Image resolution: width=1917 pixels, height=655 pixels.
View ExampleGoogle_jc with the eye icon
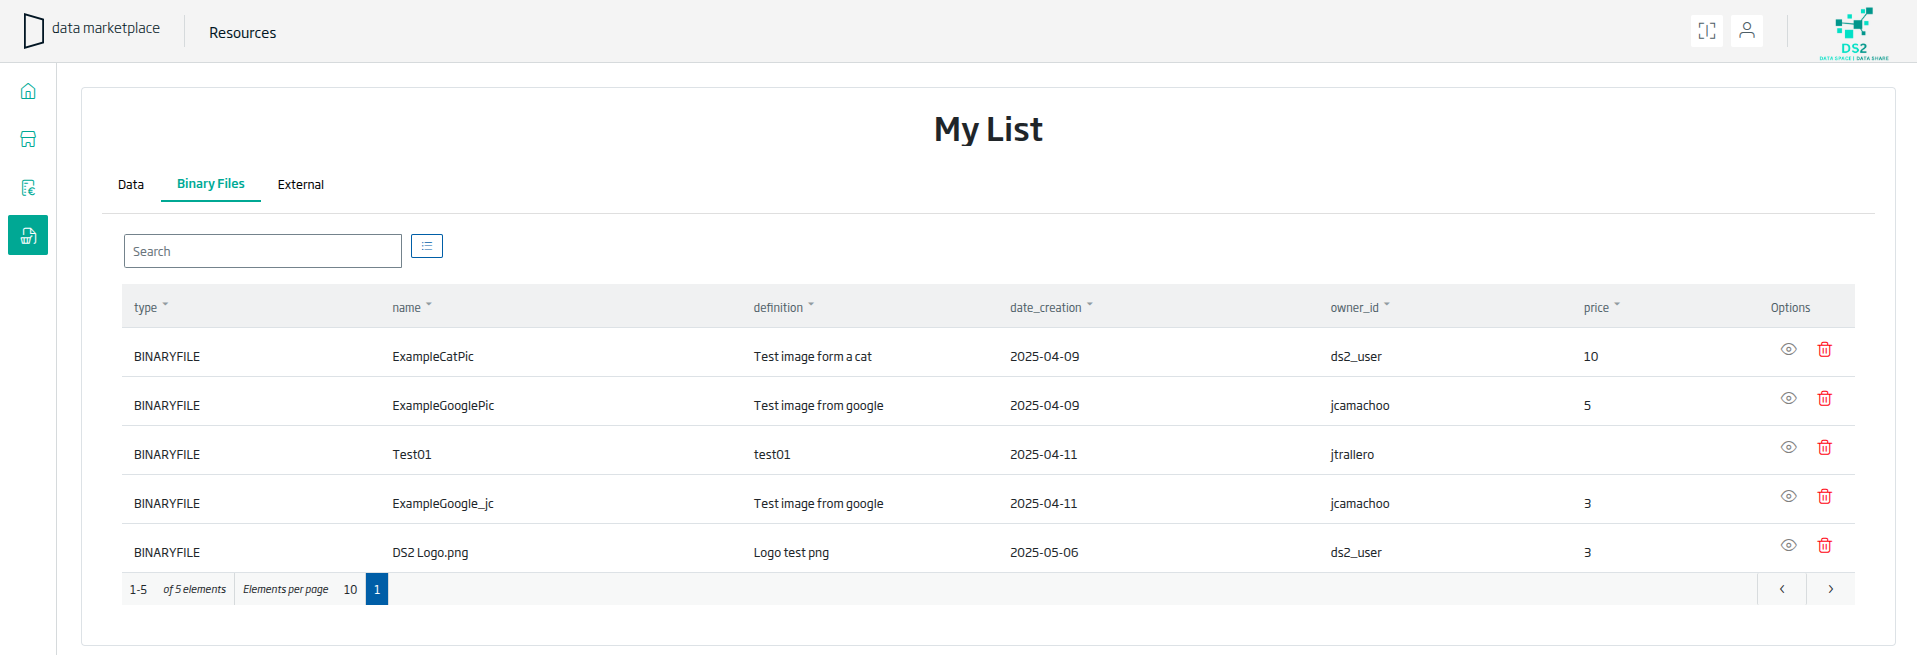(x=1788, y=496)
